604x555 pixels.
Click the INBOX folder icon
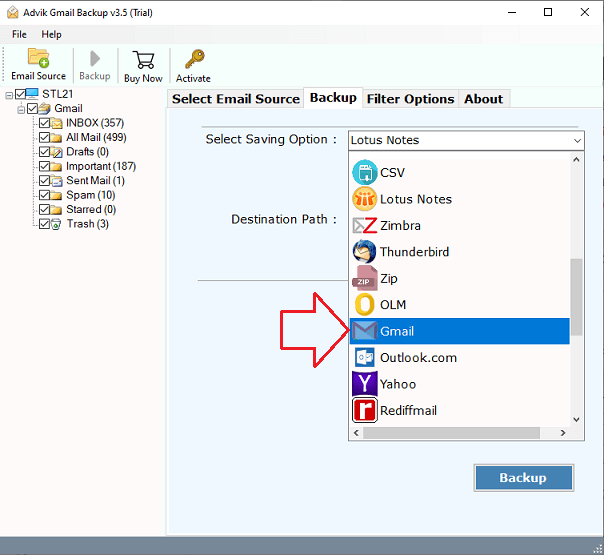pyautogui.click(x=57, y=123)
